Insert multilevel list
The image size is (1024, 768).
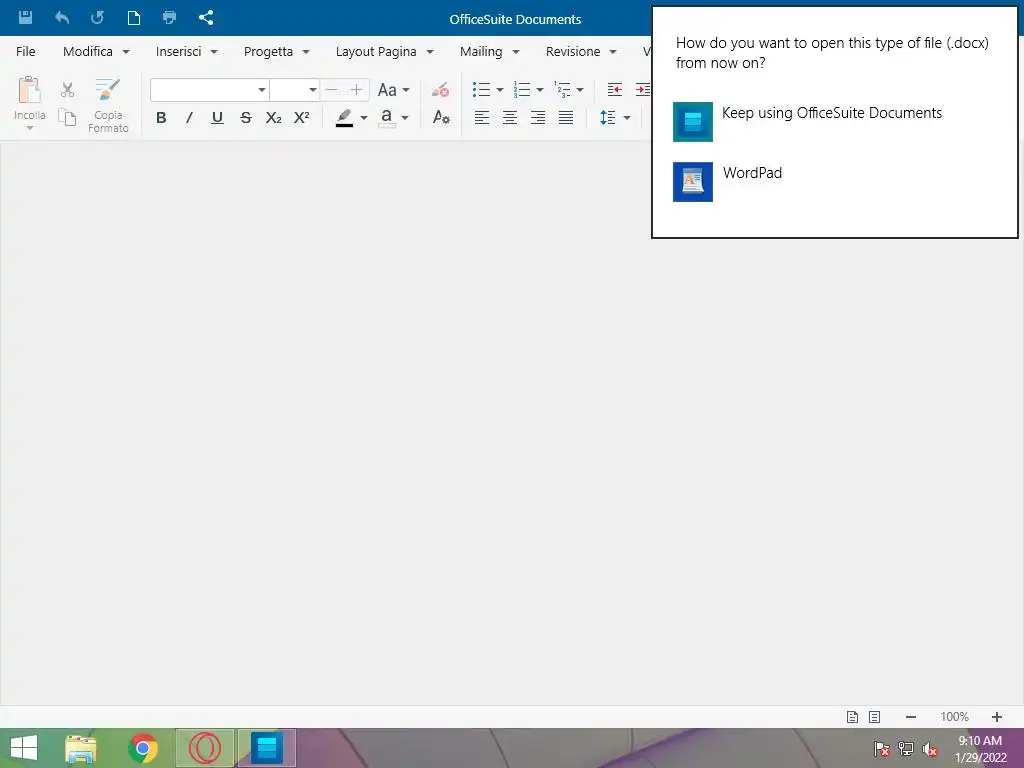coord(562,89)
